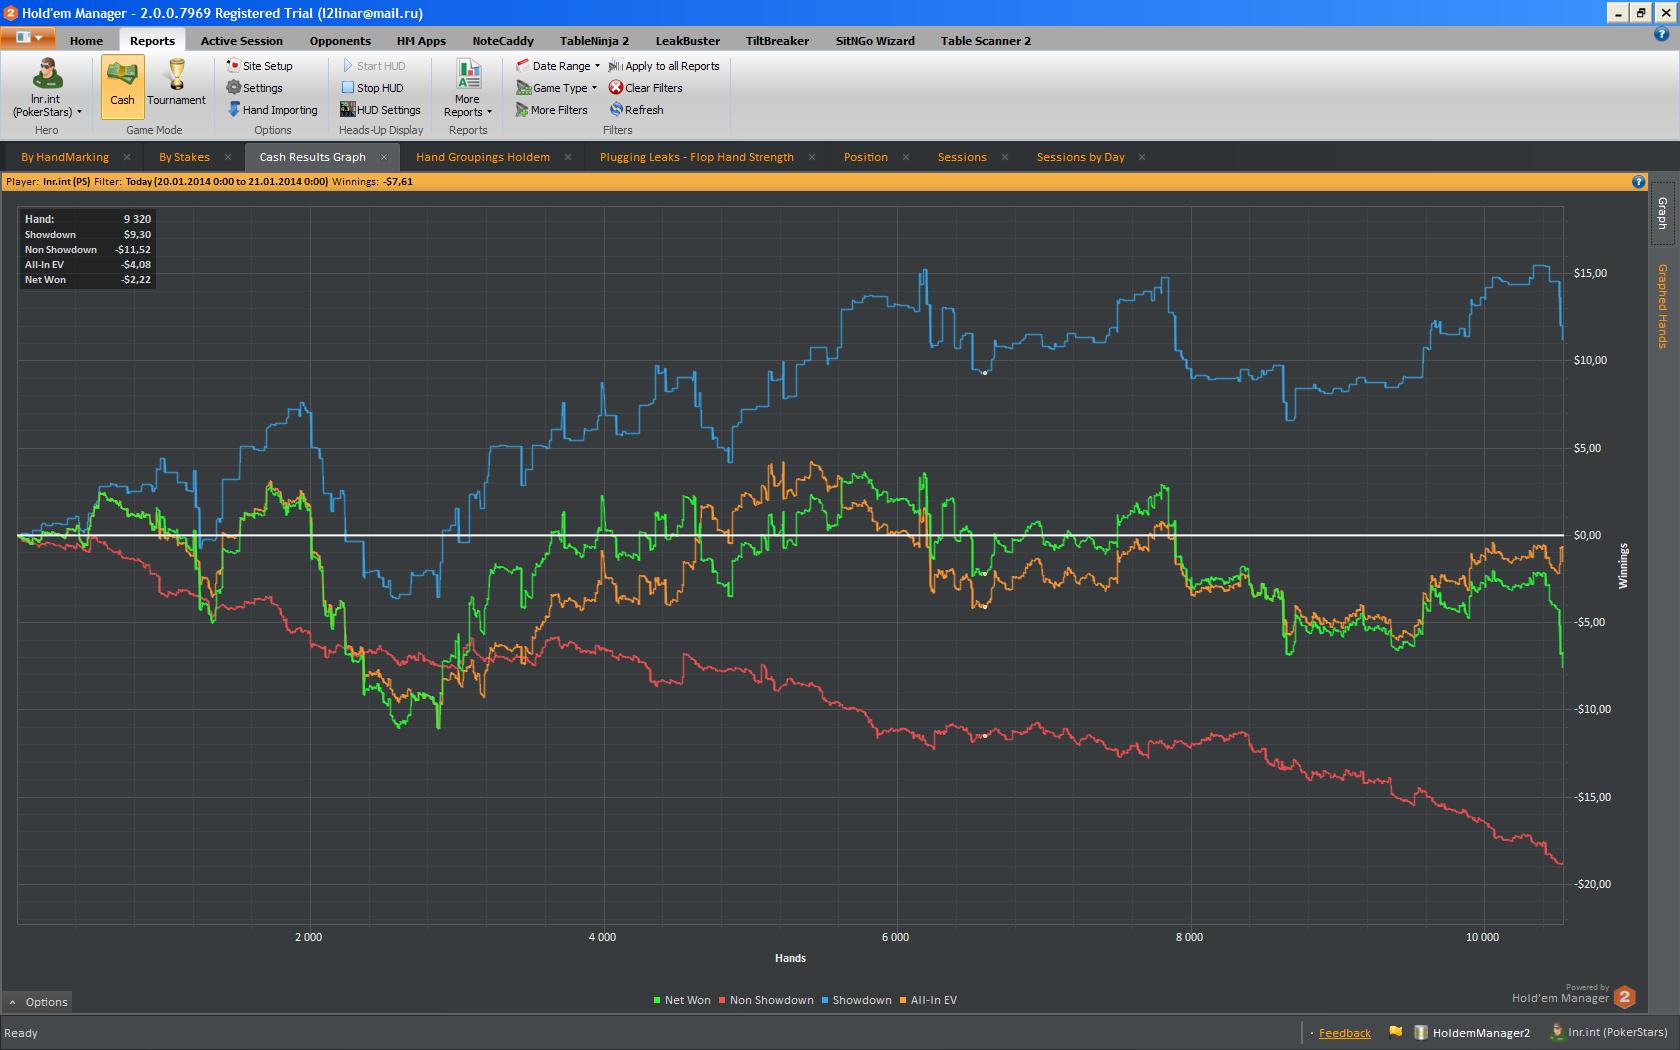
Task: Expand the Date Range dropdown
Action: [559, 66]
